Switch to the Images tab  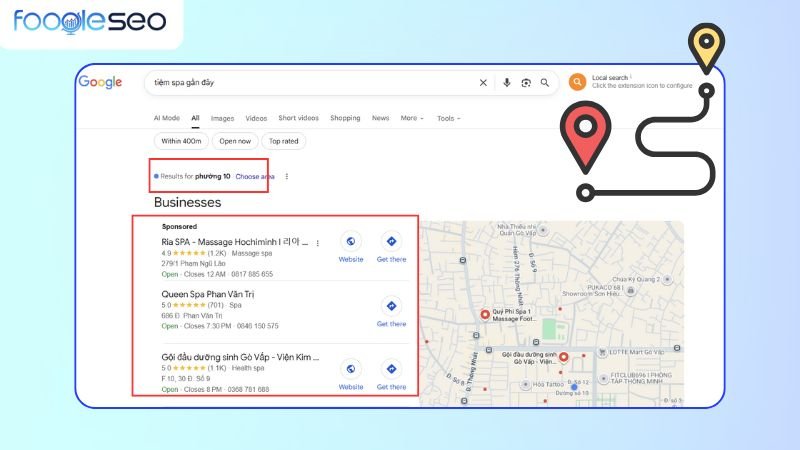[222, 118]
